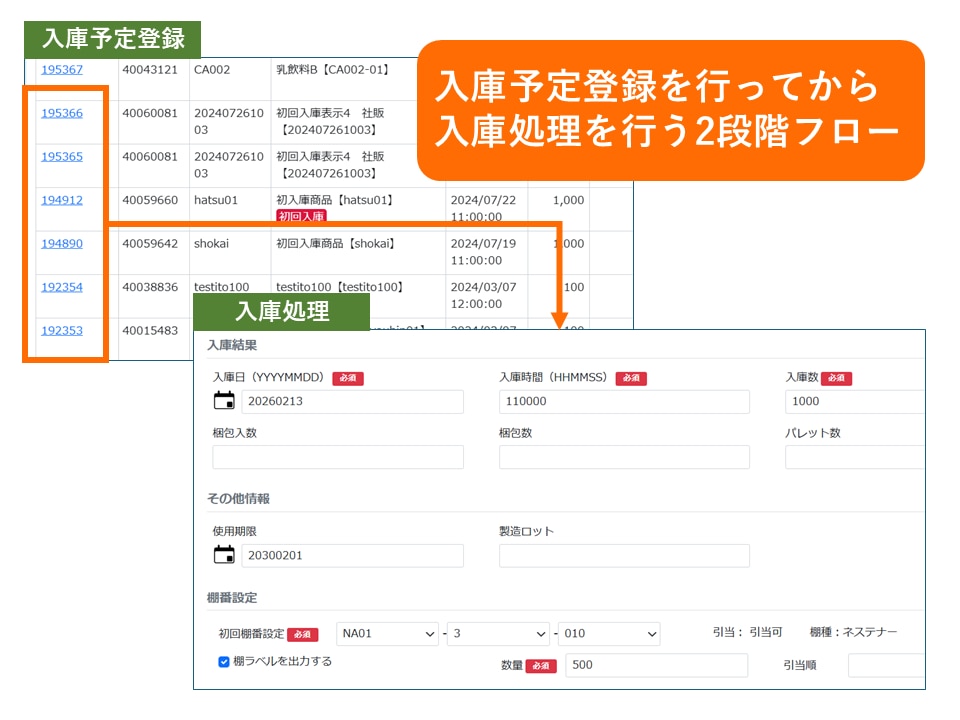
Task: Open record link 192353
Action: tap(61, 330)
